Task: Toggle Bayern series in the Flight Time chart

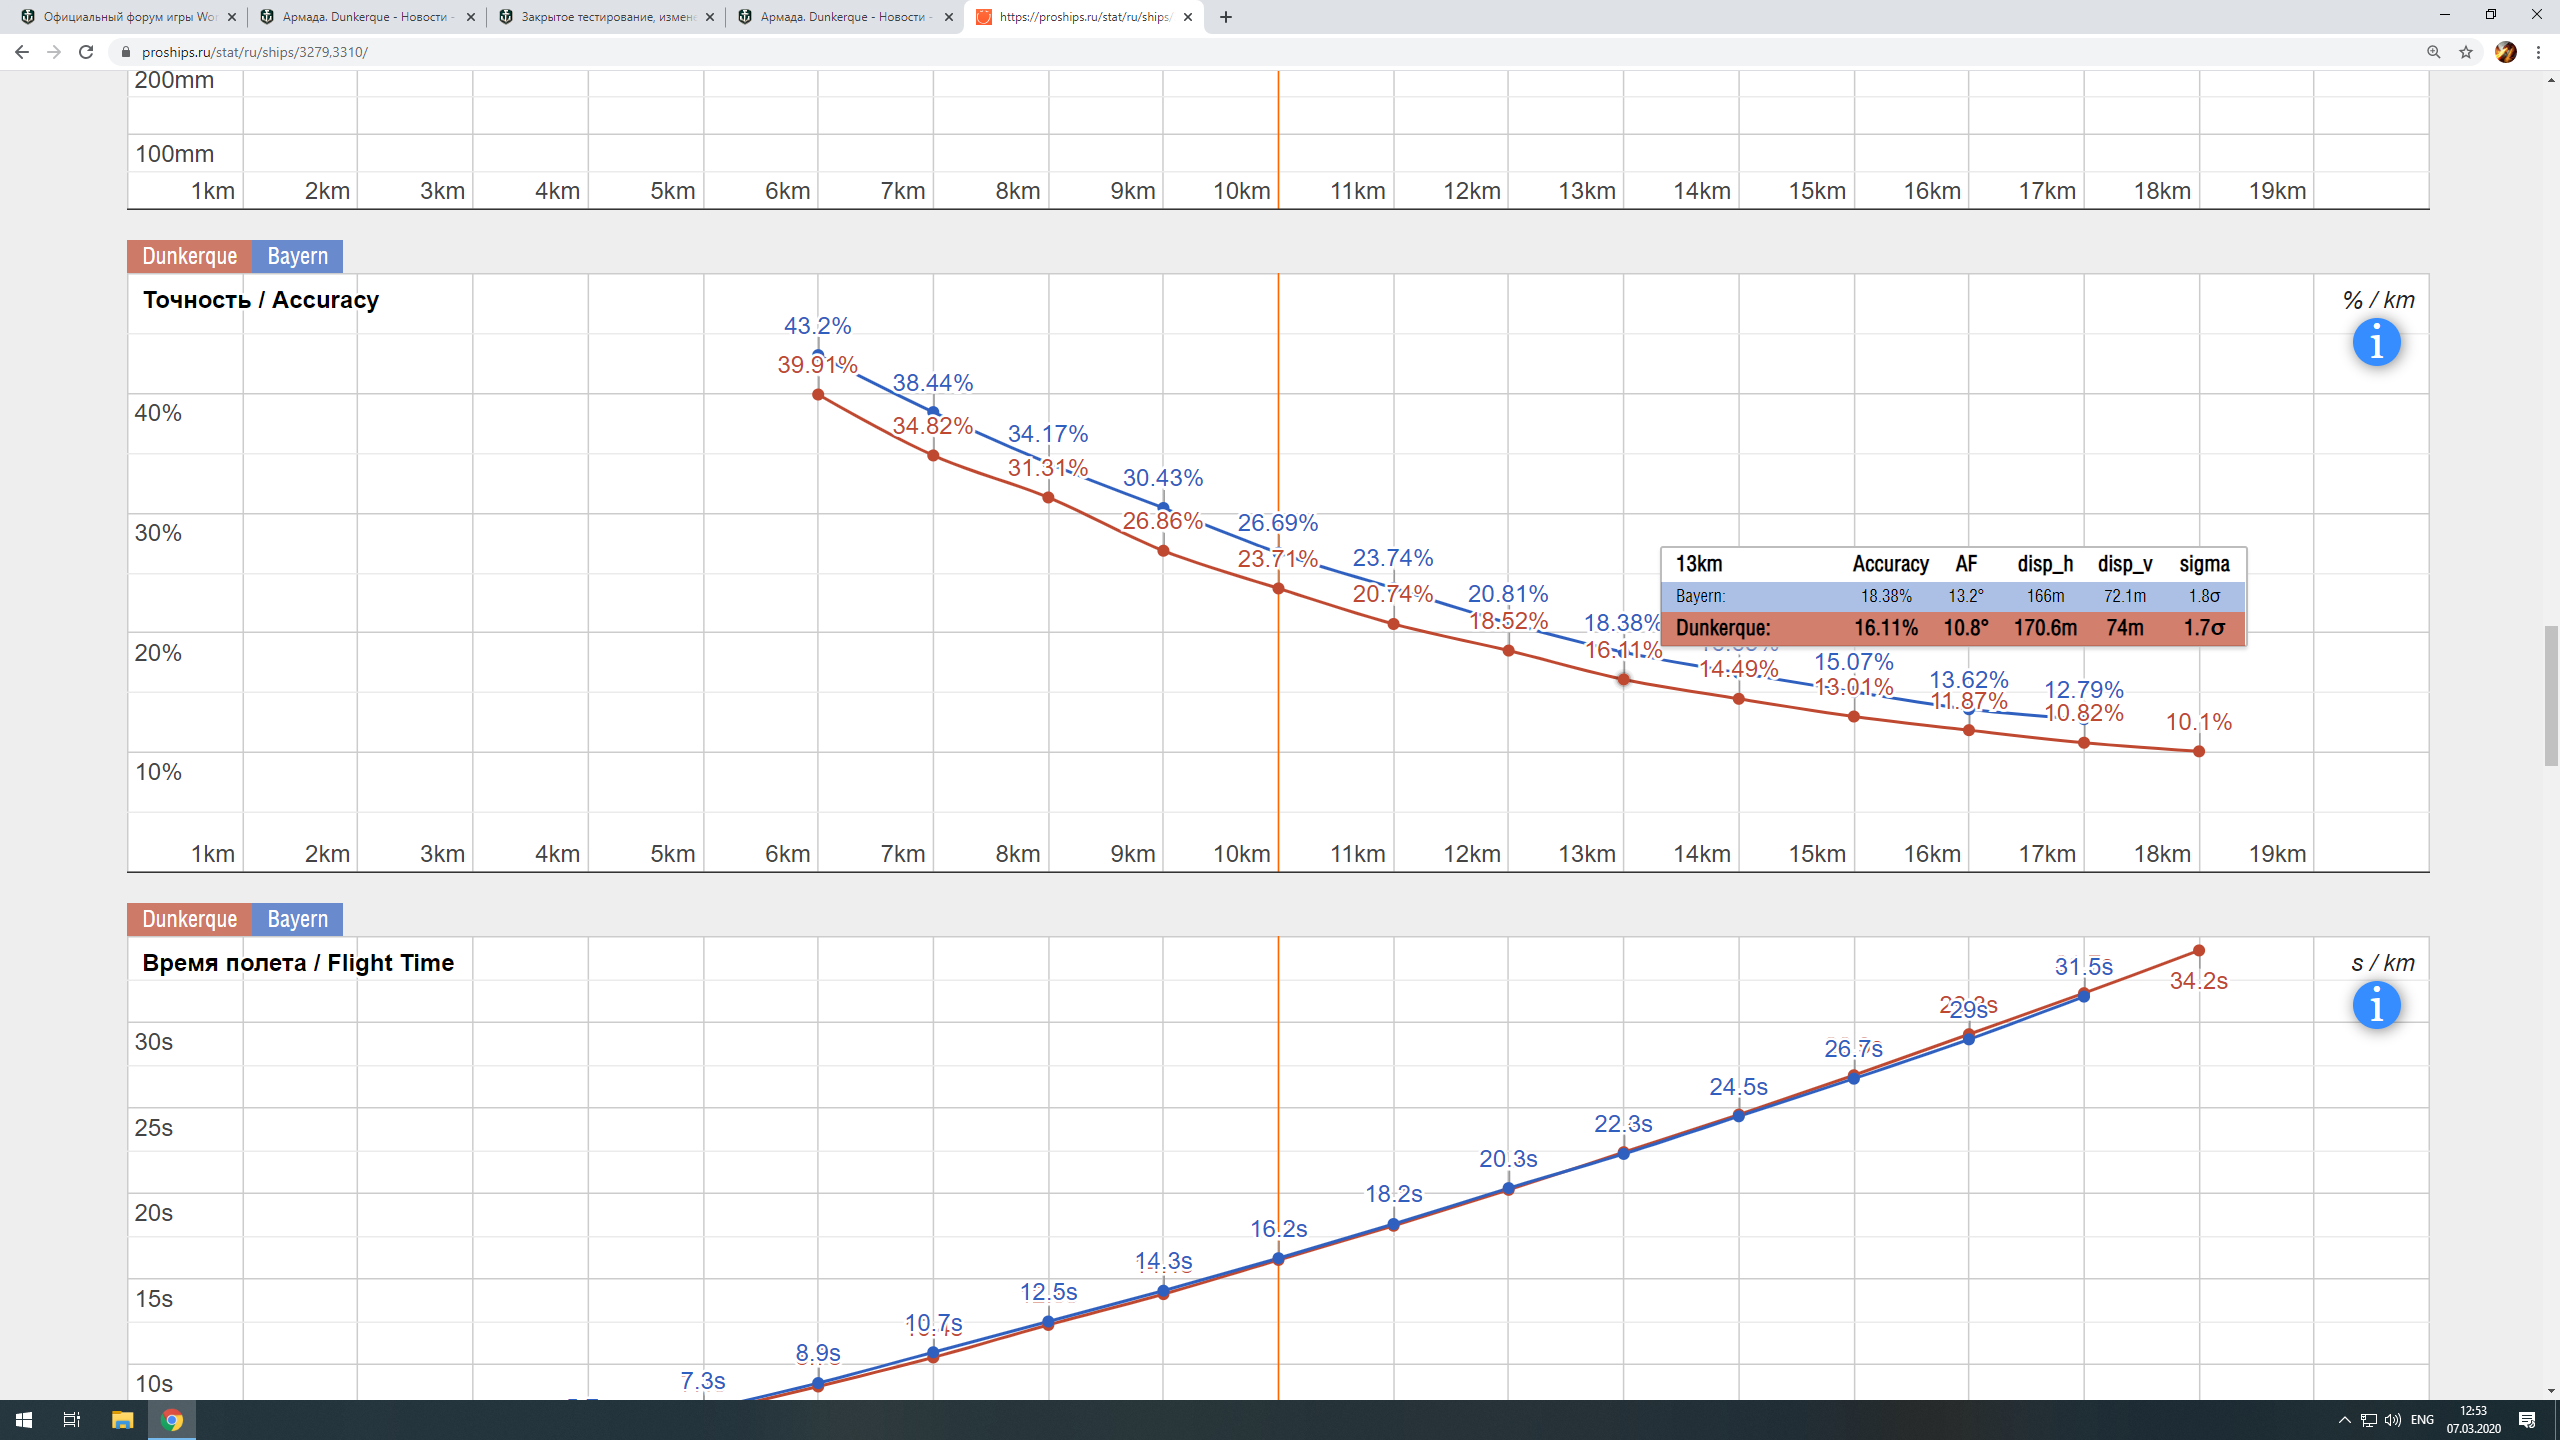Action: (x=297, y=919)
